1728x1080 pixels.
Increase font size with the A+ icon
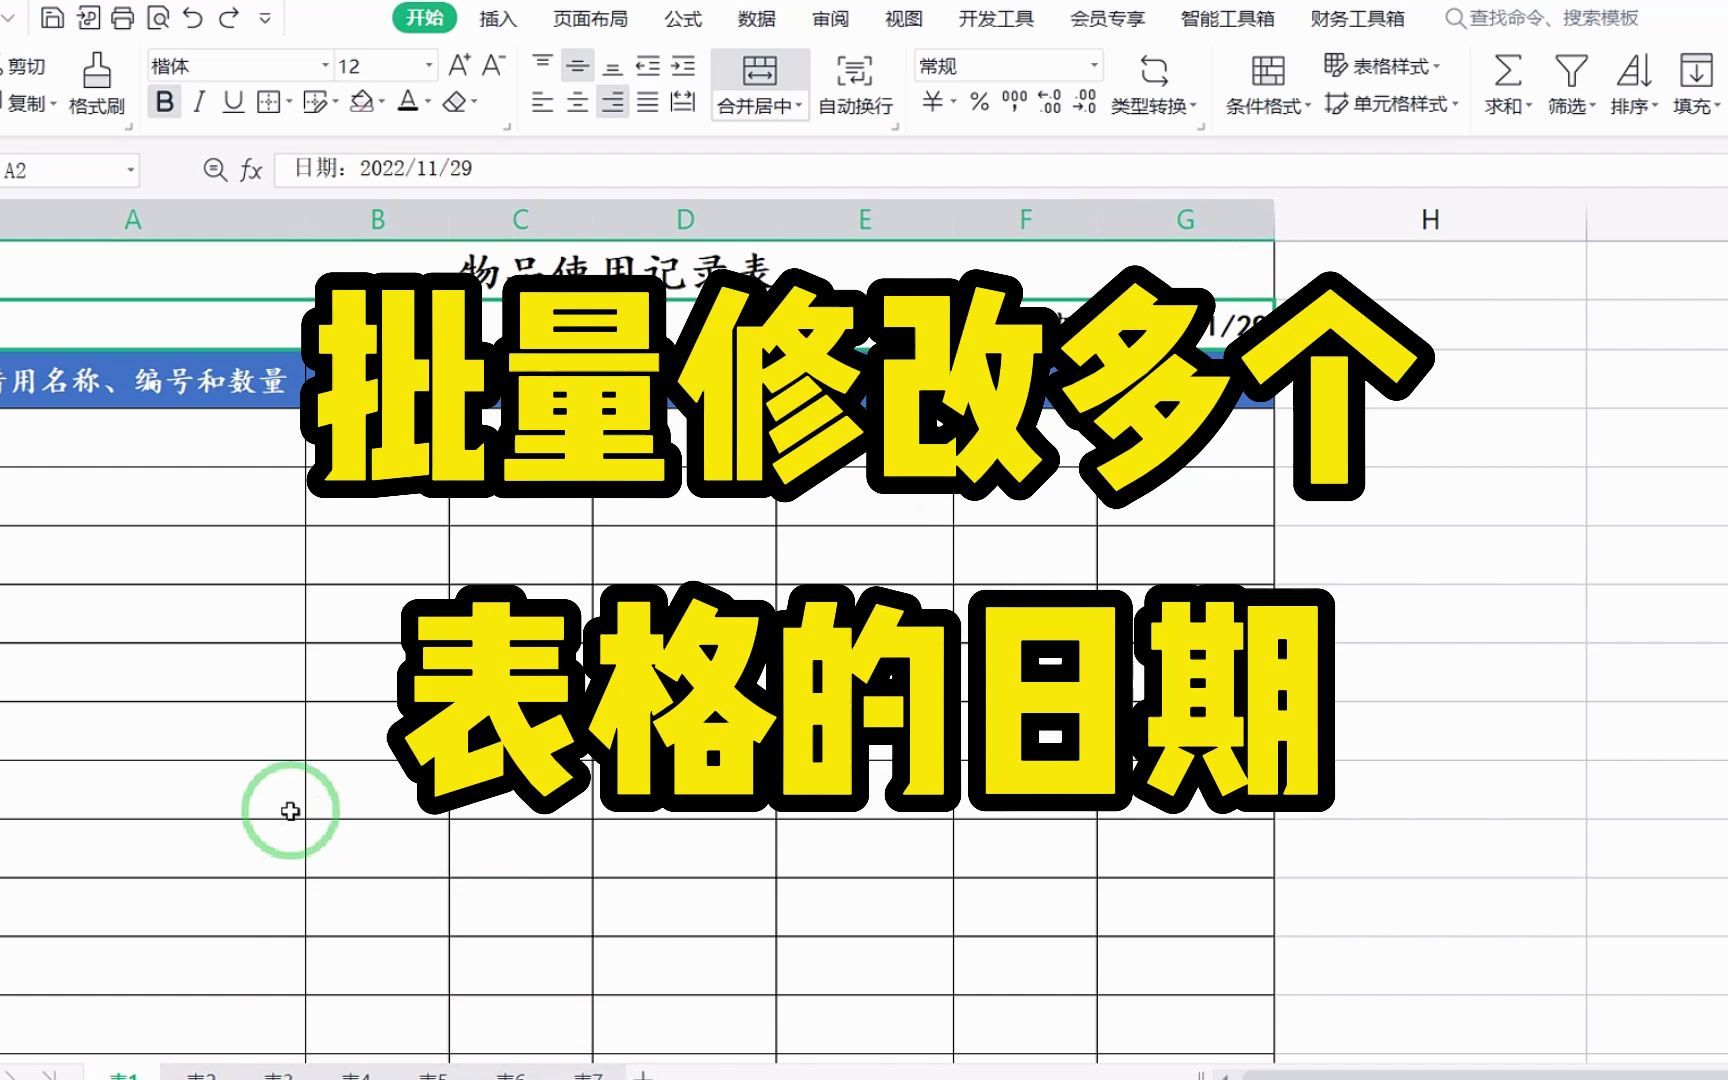(x=459, y=66)
